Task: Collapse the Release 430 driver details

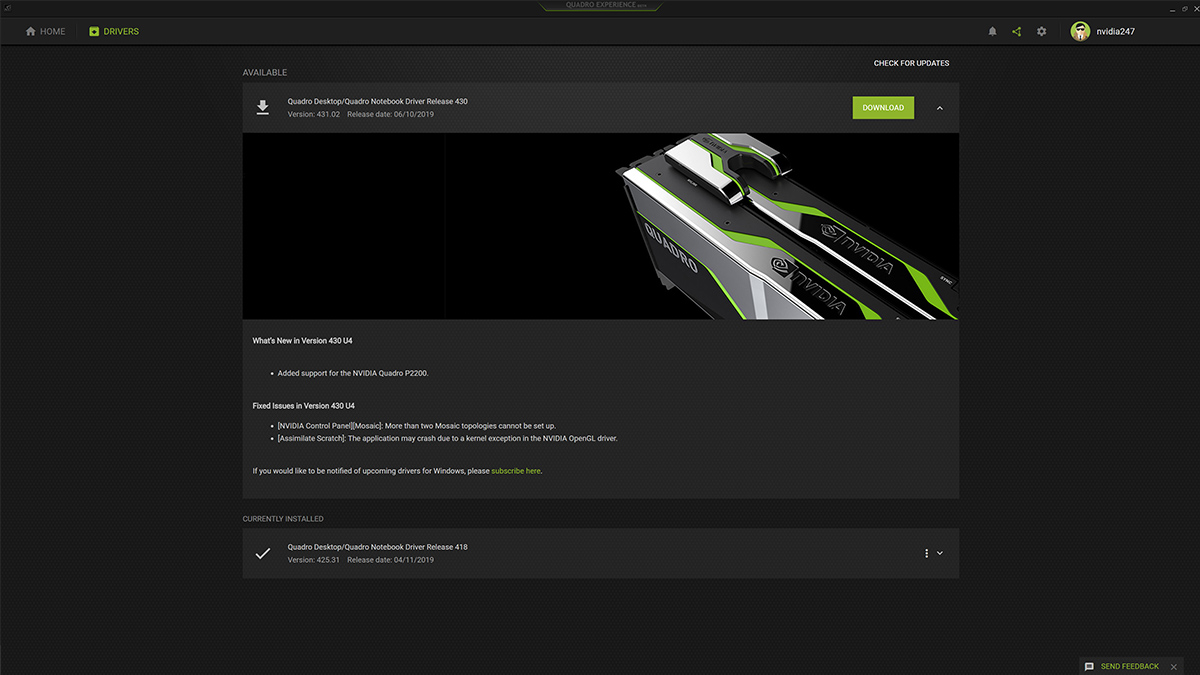Action: pyautogui.click(x=940, y=108)
